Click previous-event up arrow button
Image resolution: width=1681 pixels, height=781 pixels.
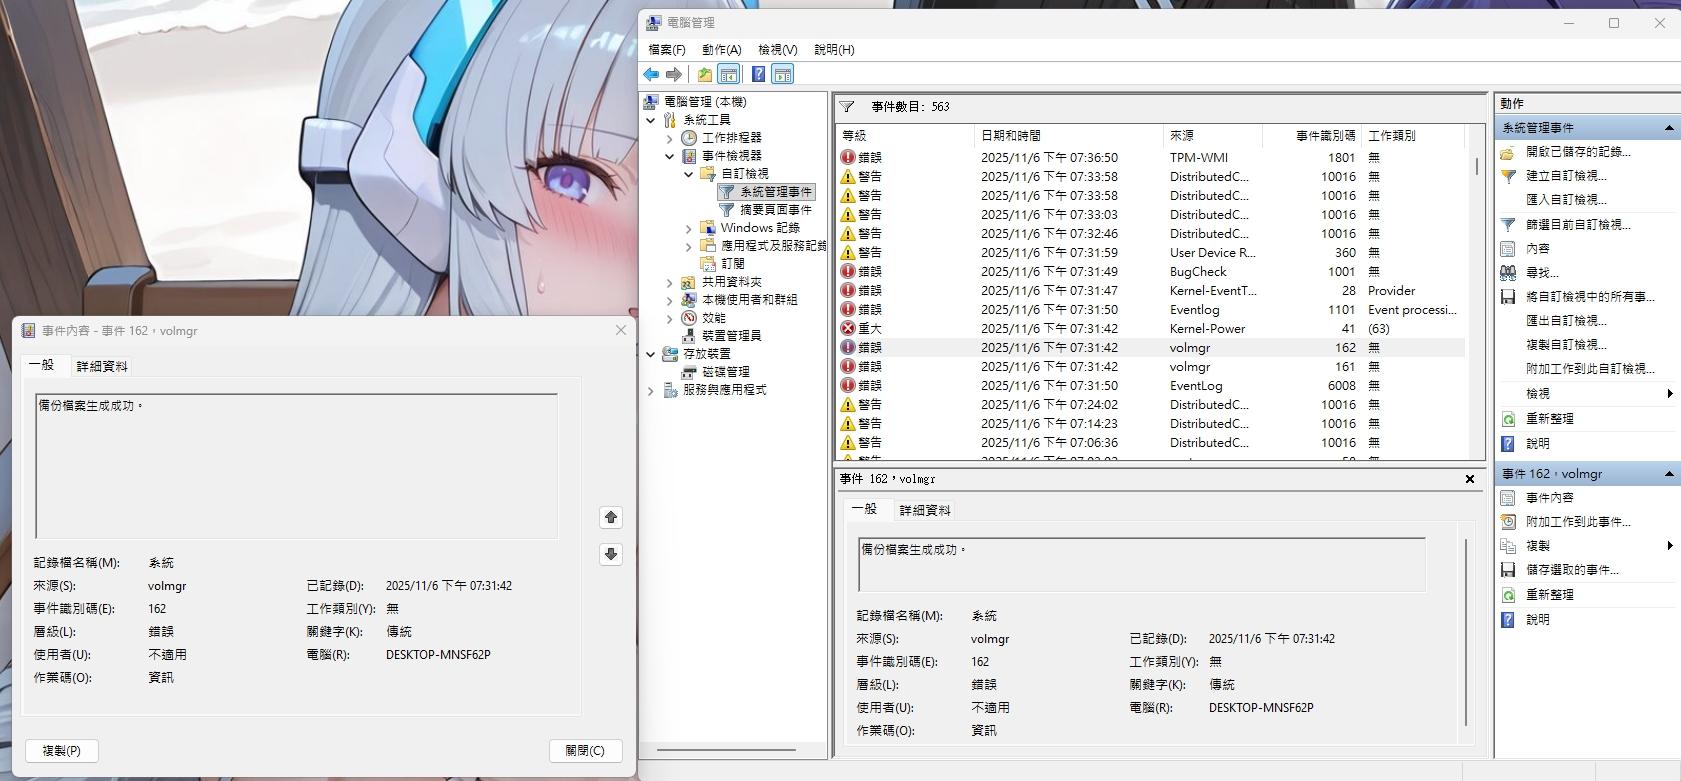(x=611, y=517)
